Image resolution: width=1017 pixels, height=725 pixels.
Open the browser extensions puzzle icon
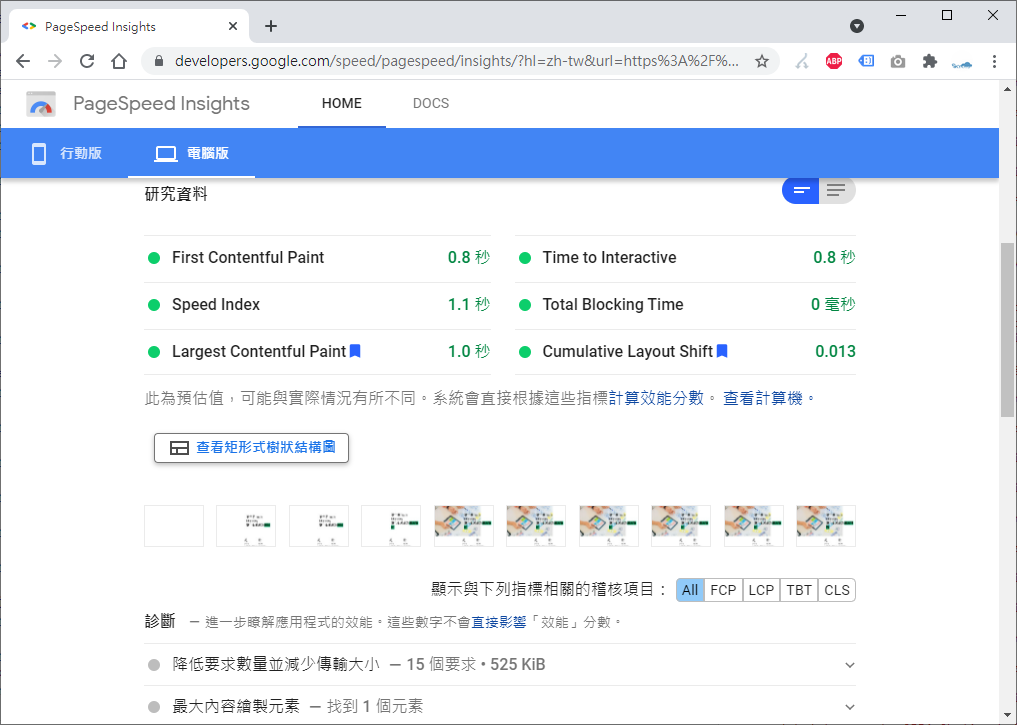pos(929,61)
